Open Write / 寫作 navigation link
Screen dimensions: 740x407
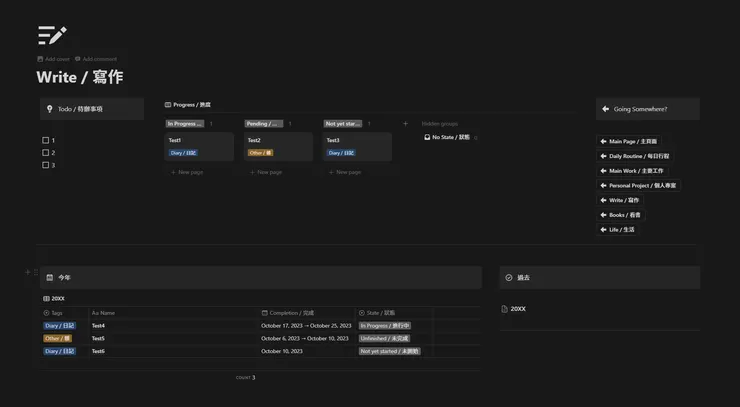620,200
